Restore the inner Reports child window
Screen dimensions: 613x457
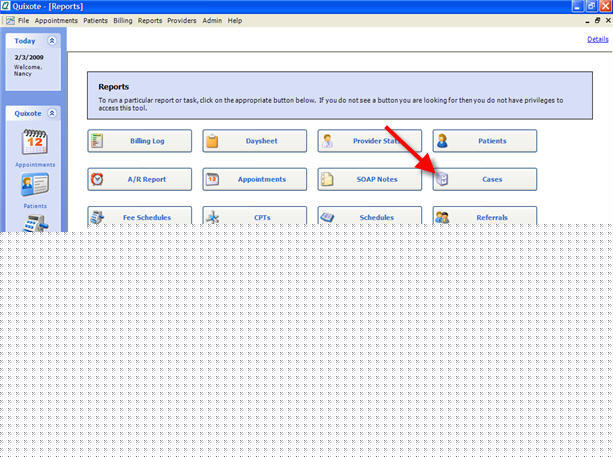coord(597,20)
